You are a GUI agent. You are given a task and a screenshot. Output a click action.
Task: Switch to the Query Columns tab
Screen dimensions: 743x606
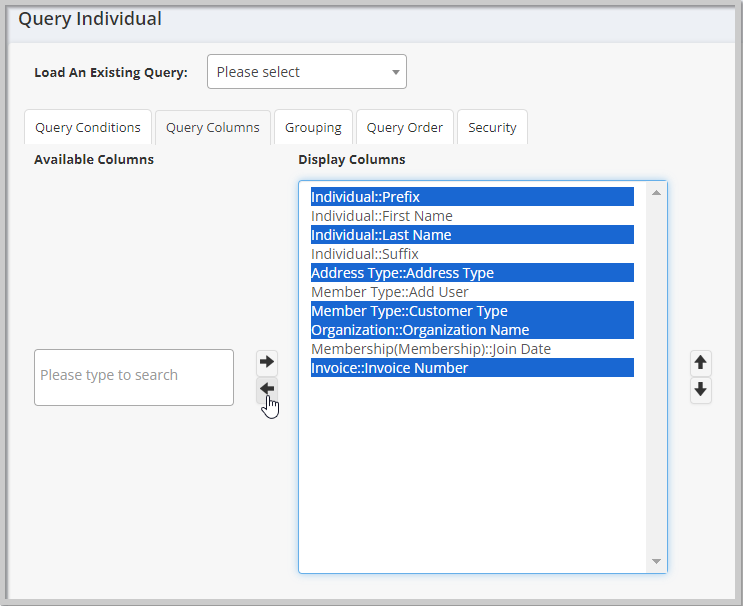pos(213,127)
